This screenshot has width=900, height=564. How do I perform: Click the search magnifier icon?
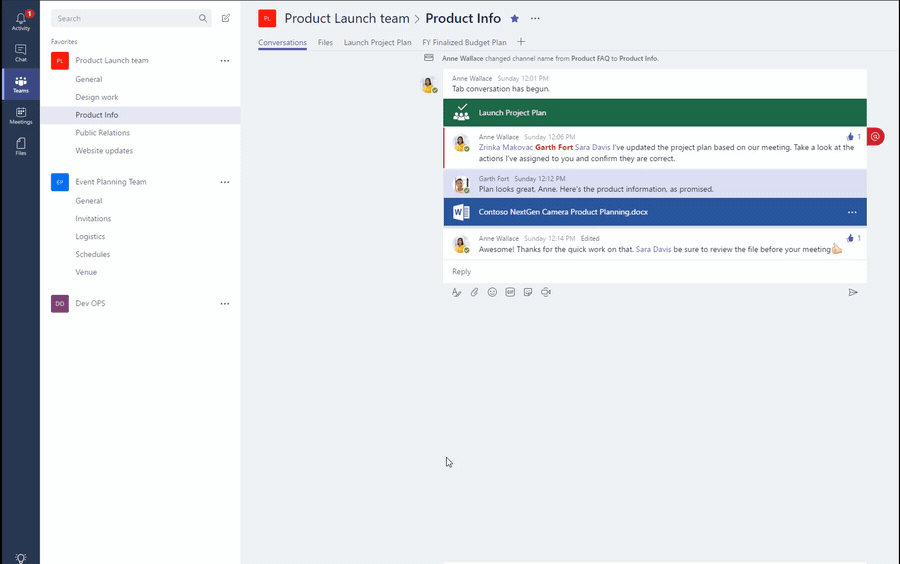coord(203,18)
